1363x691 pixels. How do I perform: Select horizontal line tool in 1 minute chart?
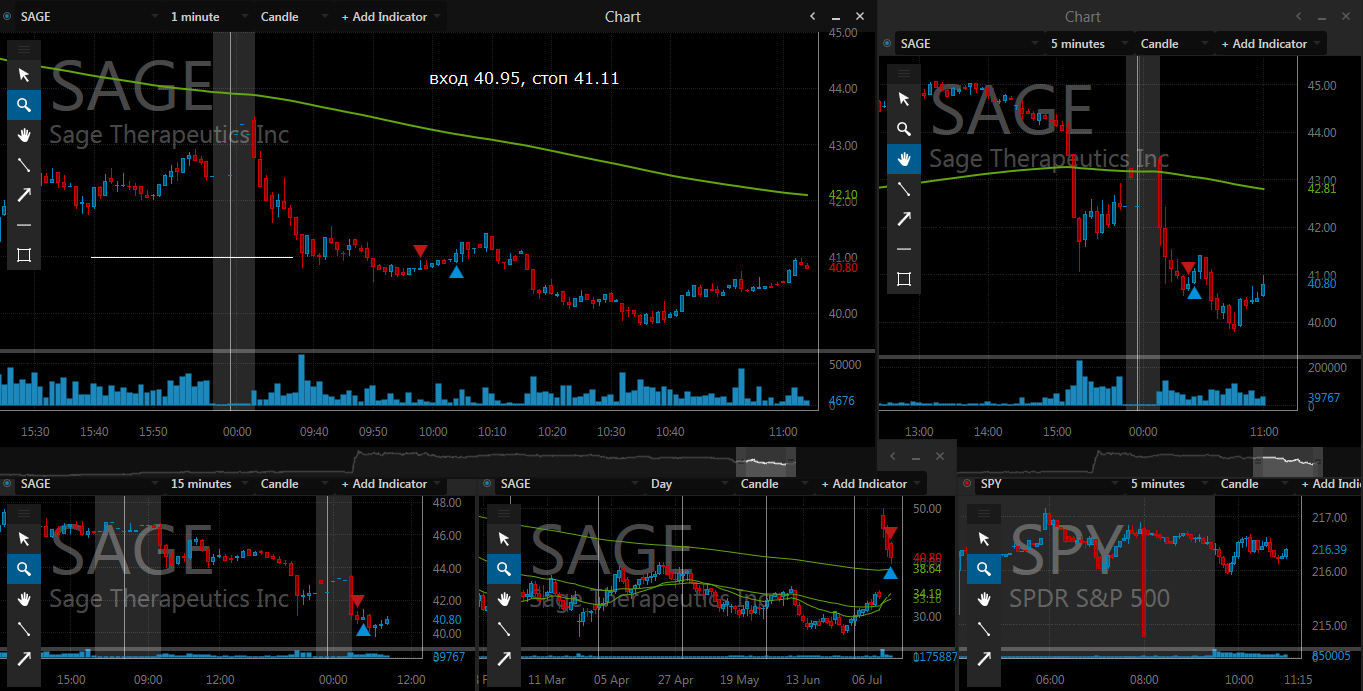pos(24,225)
